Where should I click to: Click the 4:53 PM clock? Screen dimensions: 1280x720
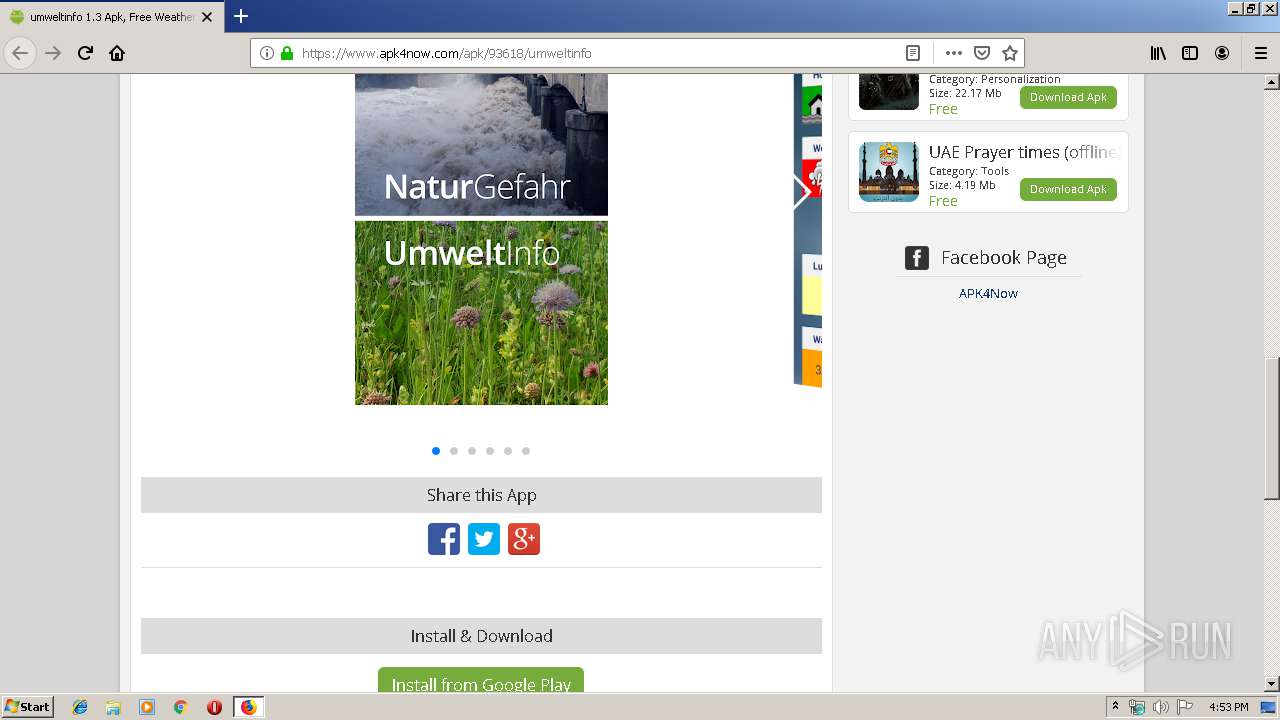(x=1228, y=707)
